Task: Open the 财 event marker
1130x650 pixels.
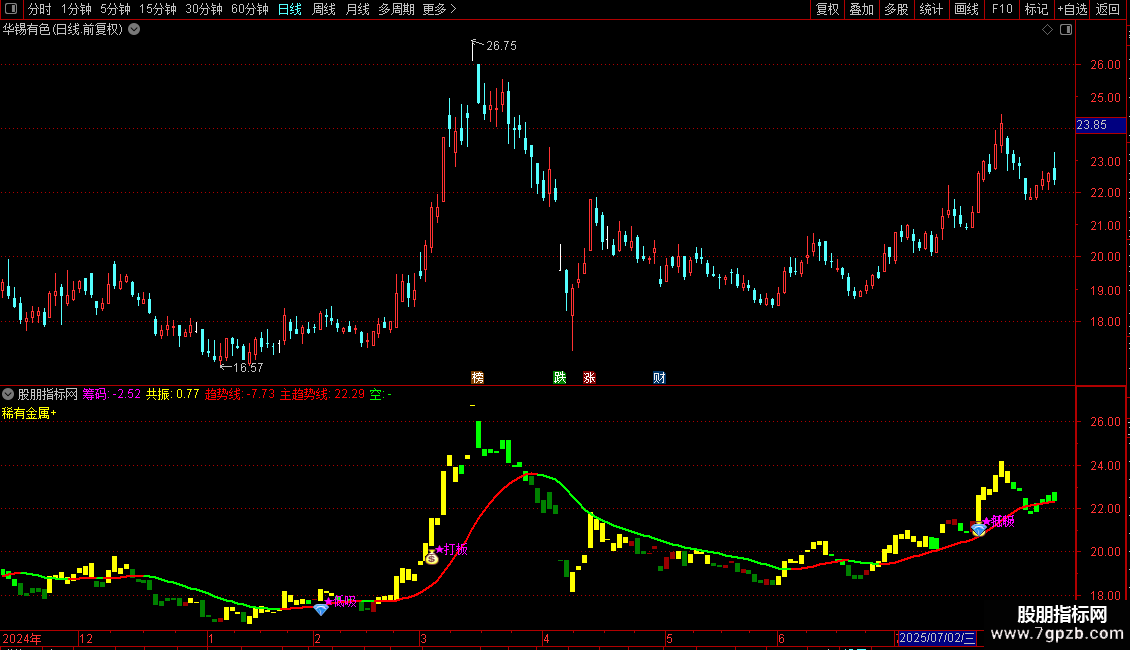Action: 659,378
